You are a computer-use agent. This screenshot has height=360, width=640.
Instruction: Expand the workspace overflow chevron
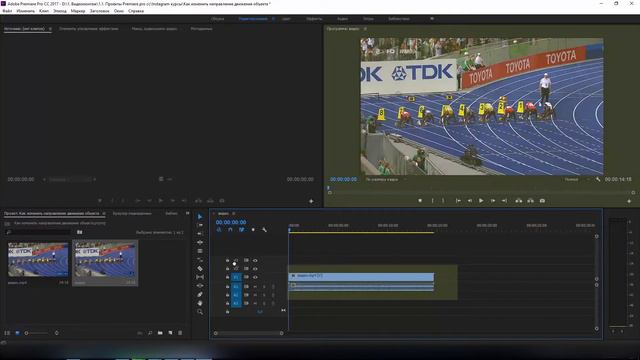(x=432, y=19)
